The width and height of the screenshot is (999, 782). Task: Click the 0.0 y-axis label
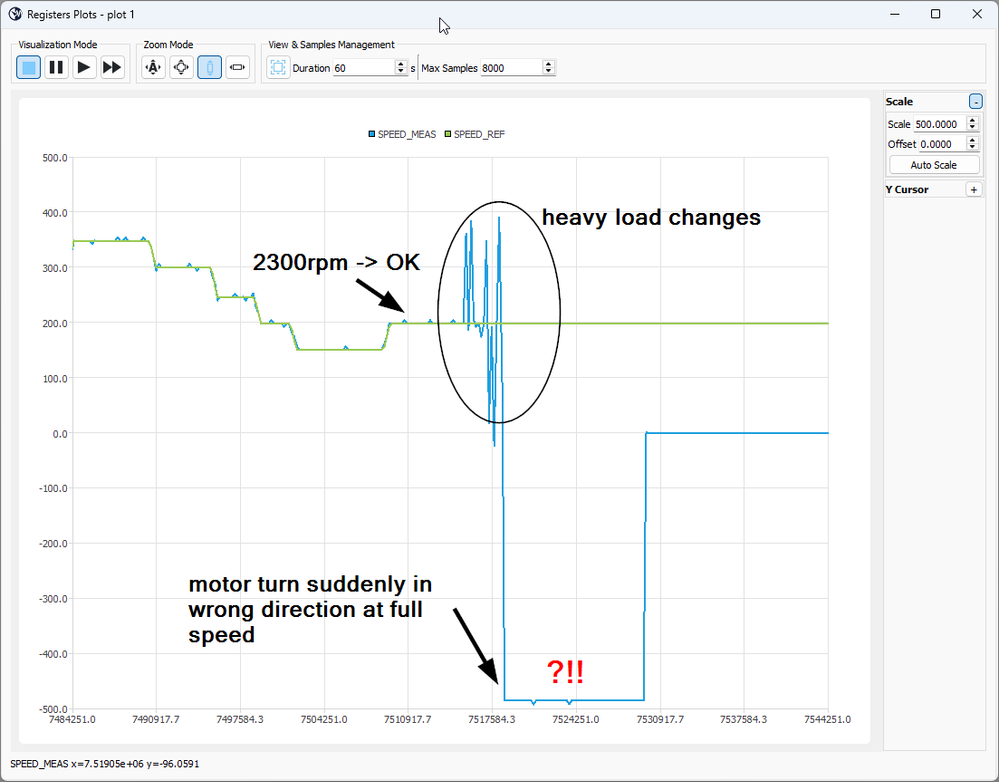click(60, 434)
